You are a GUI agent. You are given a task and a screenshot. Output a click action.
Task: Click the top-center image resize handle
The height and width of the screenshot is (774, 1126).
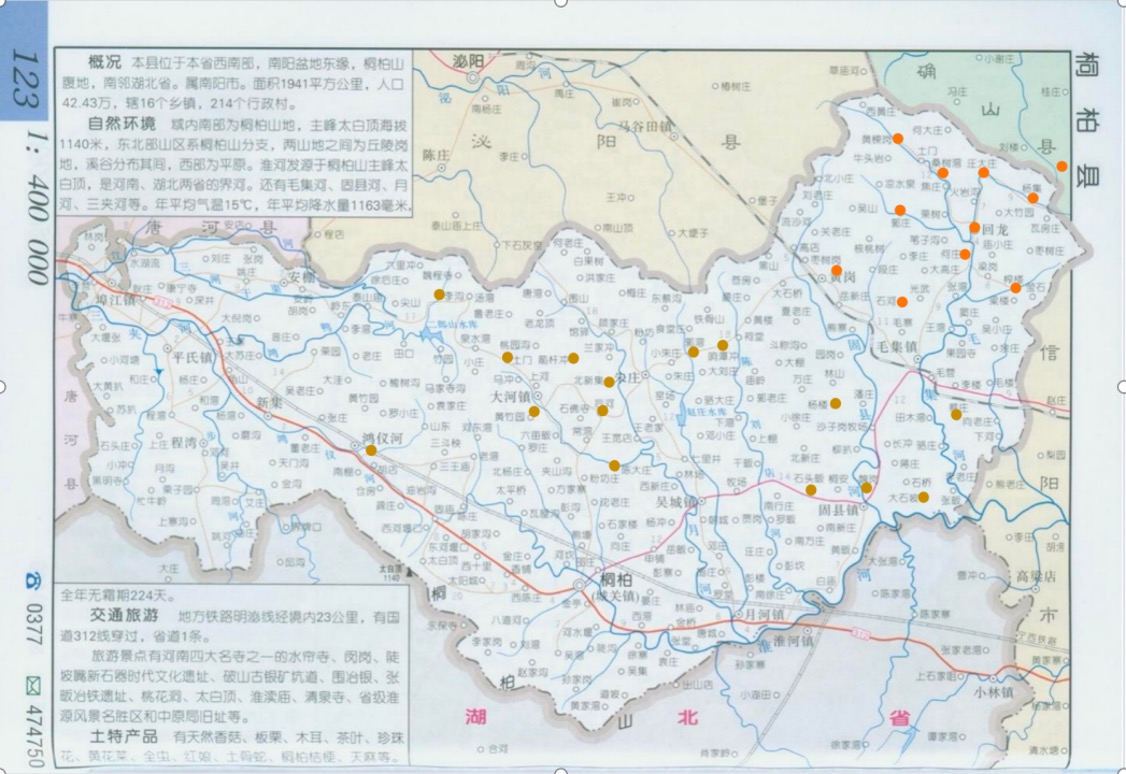[x=563, y=3]
